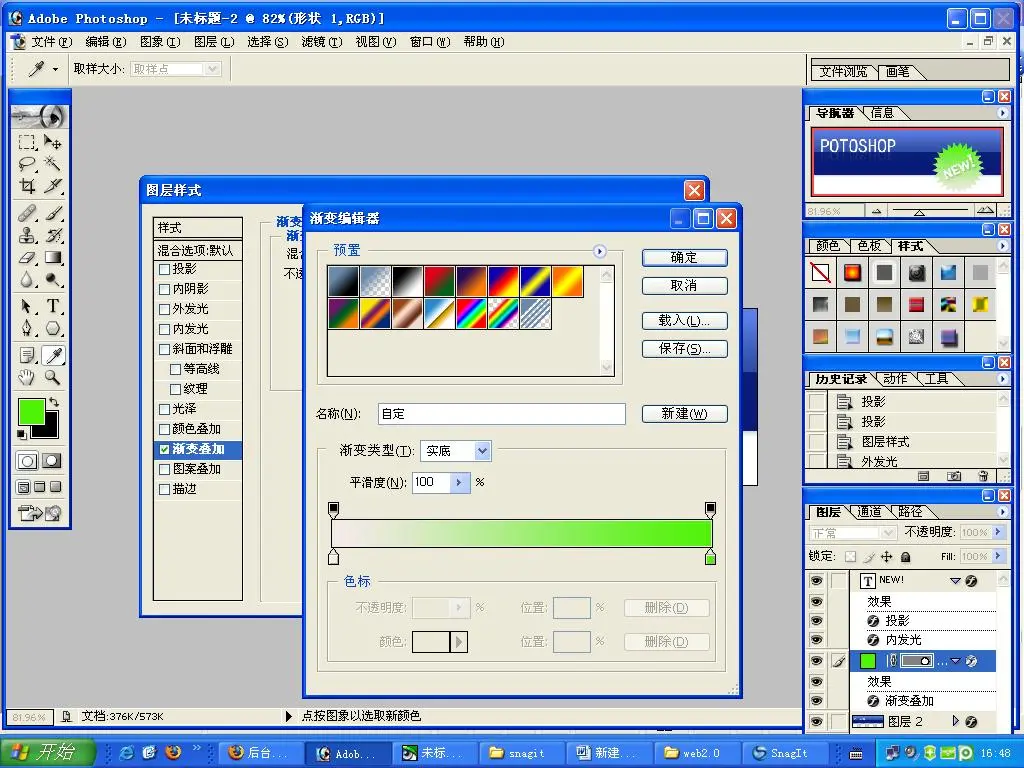1024x768 pixels.
Task: Select the dodge tool
Action: pos(53,280)
